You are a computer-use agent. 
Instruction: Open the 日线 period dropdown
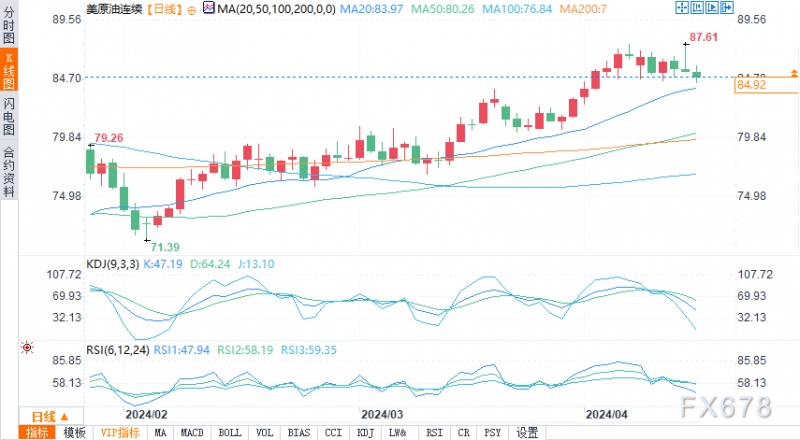point(50,417)
